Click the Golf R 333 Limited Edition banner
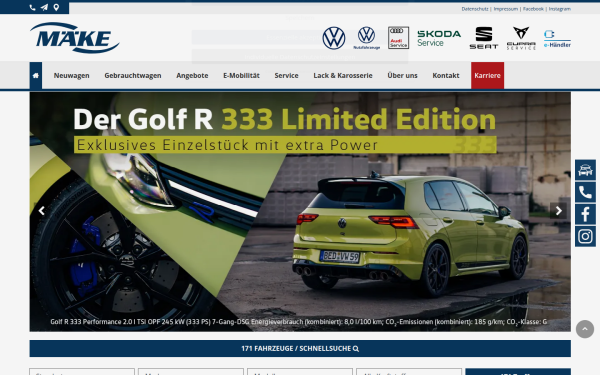Viewport: 600px width, 375px height. (300, 212)
